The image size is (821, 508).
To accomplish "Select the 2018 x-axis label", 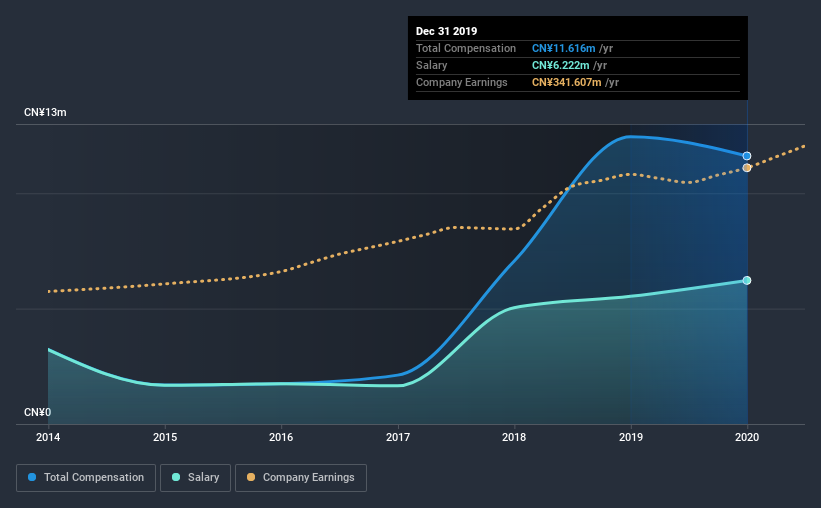I will [514, 437].
